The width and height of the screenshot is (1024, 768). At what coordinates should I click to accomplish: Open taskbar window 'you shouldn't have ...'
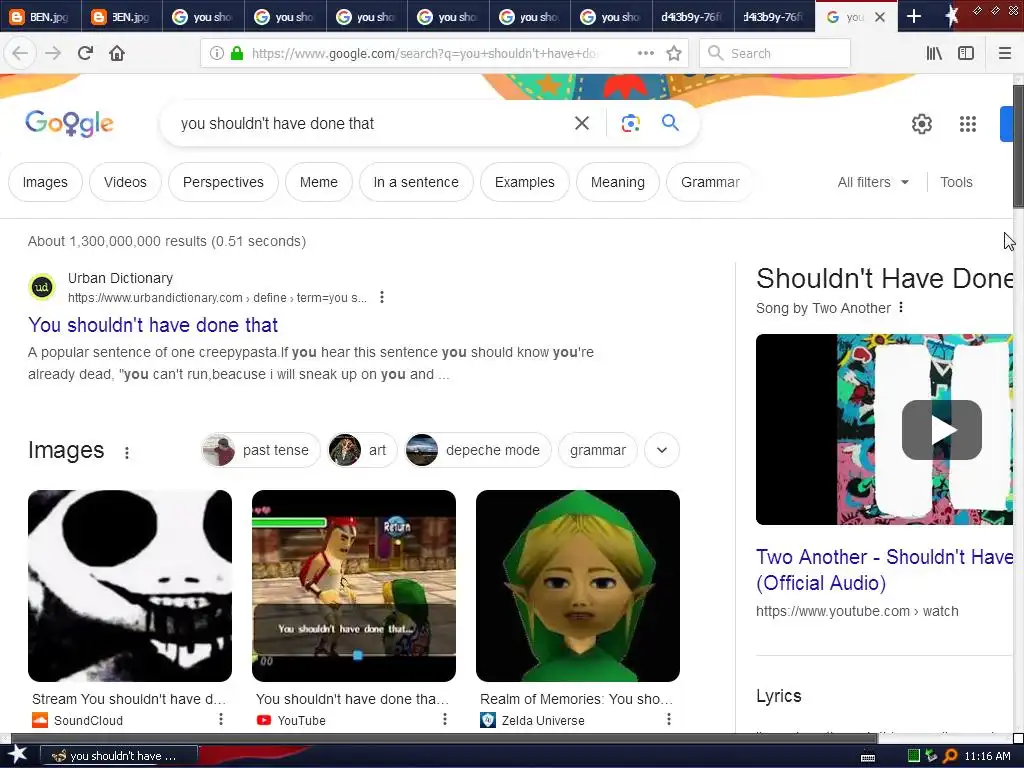(119, 756)
